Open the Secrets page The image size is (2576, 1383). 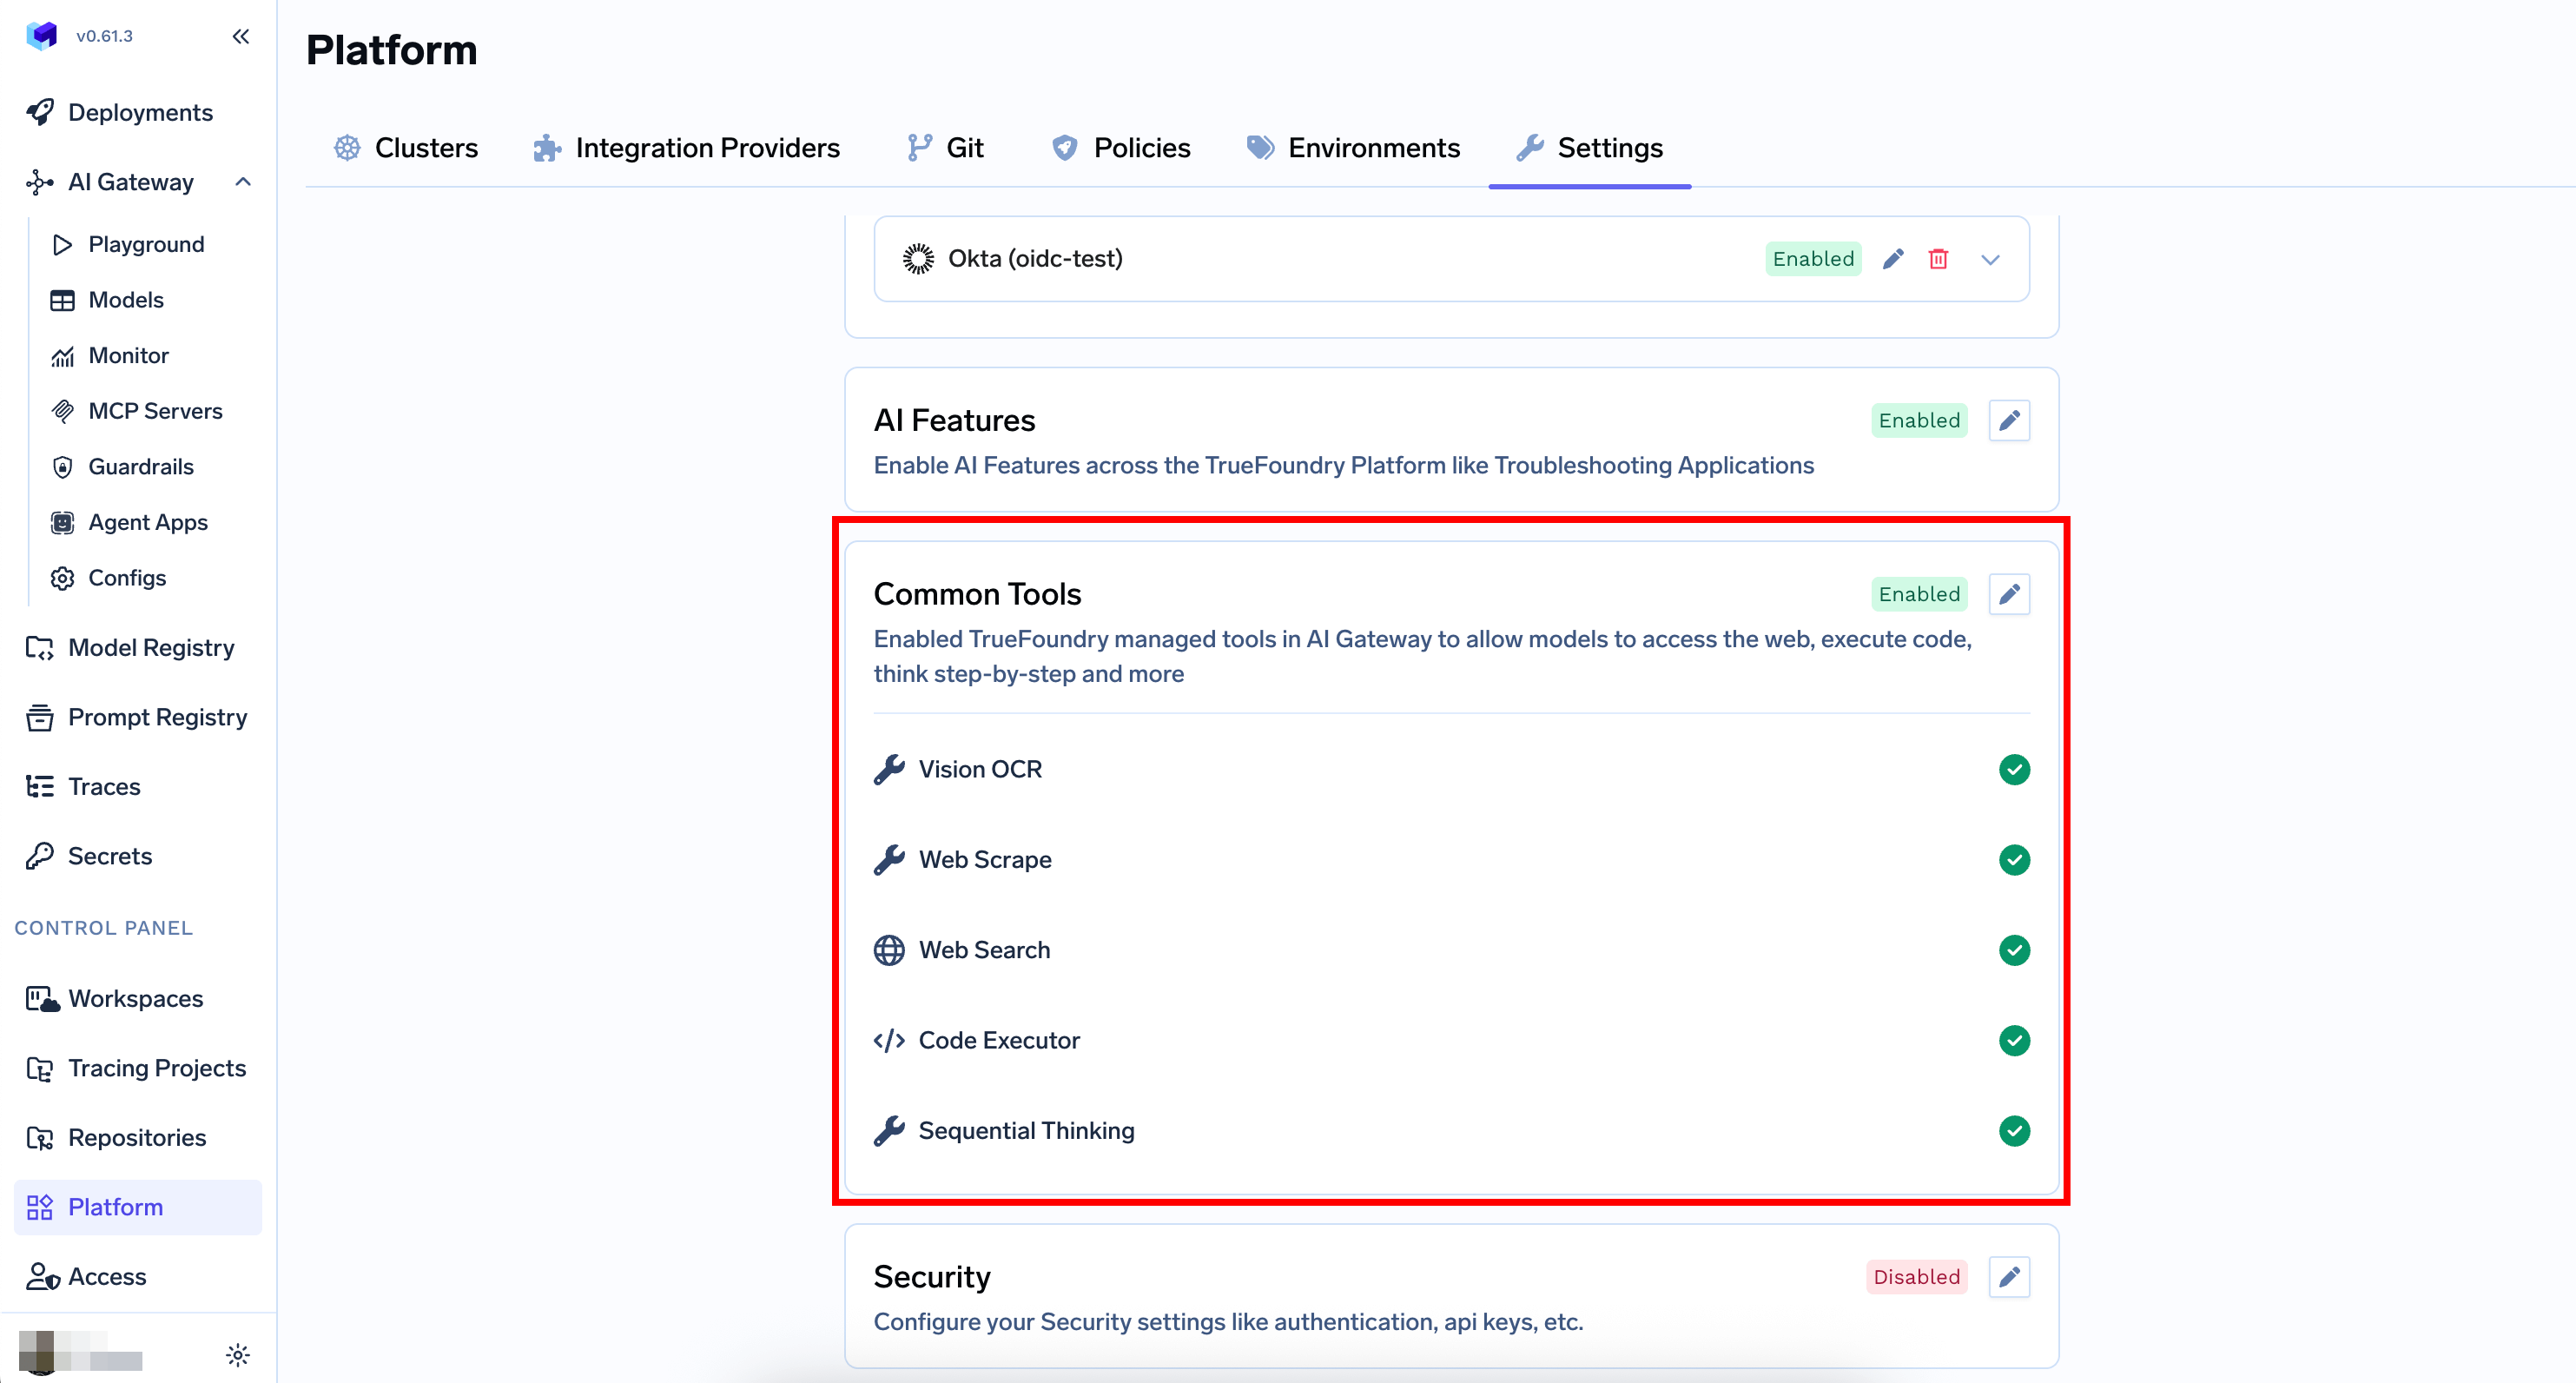pos(109,856)
